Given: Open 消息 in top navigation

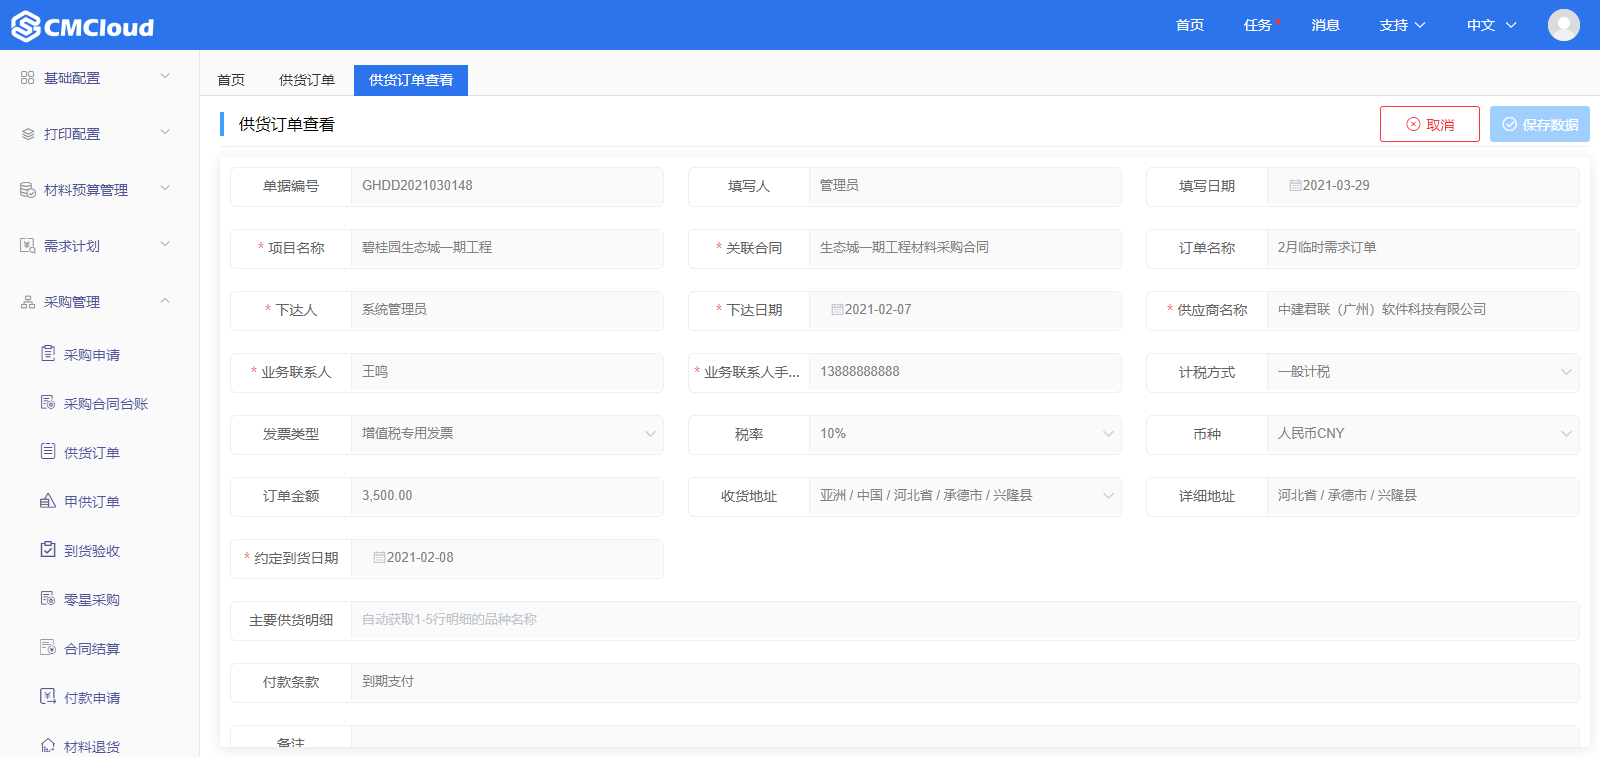Looking at the screenshot, I should [x=1326, y=25].
